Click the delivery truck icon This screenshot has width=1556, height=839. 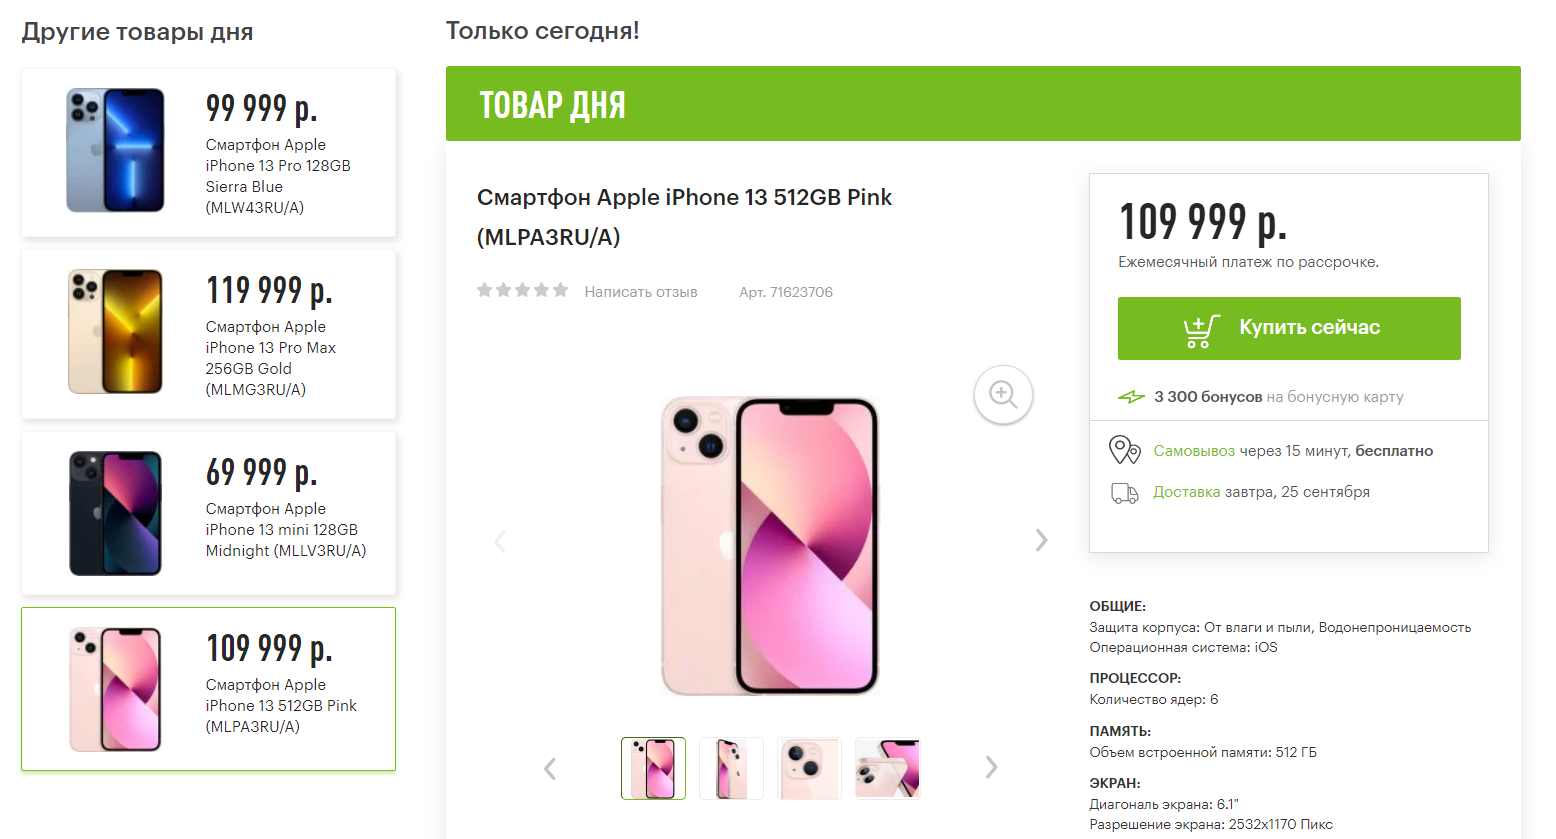click(x=1124, y=493)
